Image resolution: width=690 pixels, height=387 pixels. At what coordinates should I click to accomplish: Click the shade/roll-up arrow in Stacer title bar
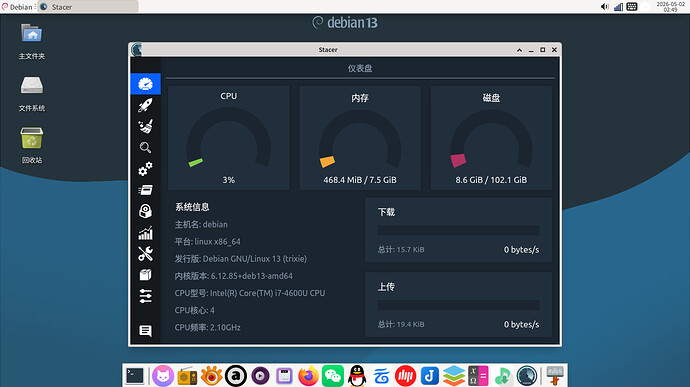(519, 50)
